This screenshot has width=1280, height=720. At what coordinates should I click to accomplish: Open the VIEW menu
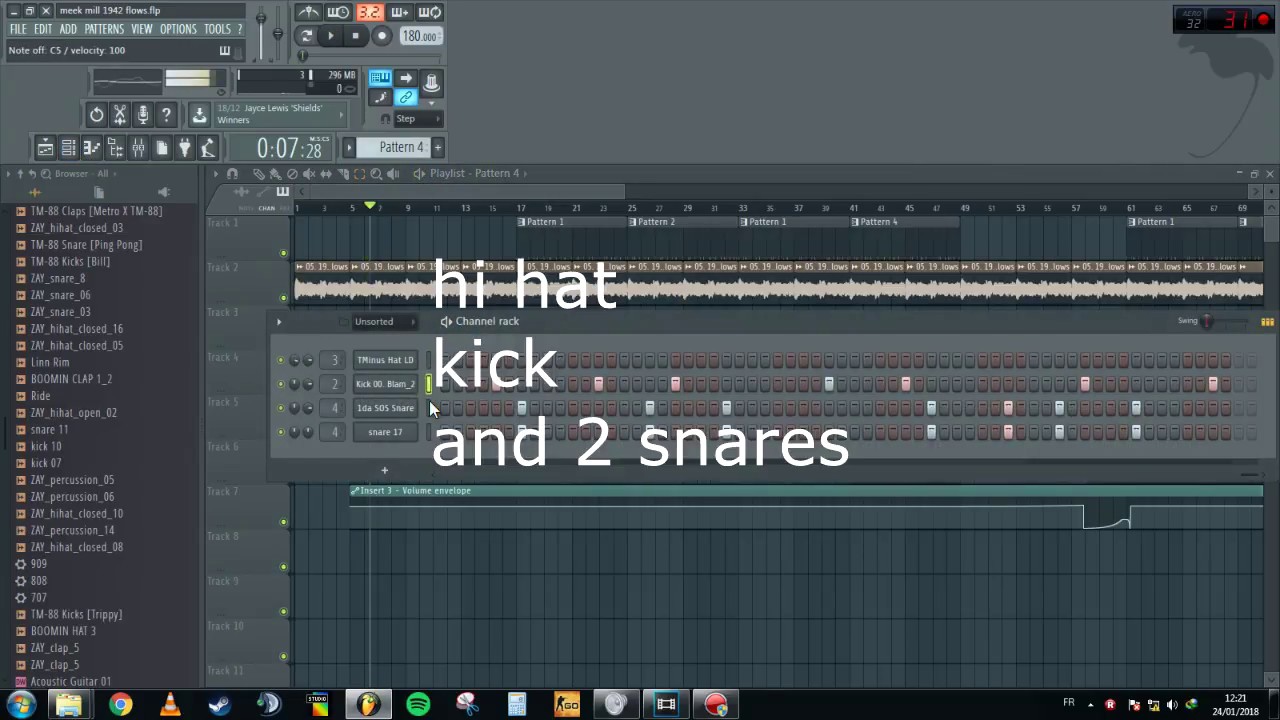(142, 29)
